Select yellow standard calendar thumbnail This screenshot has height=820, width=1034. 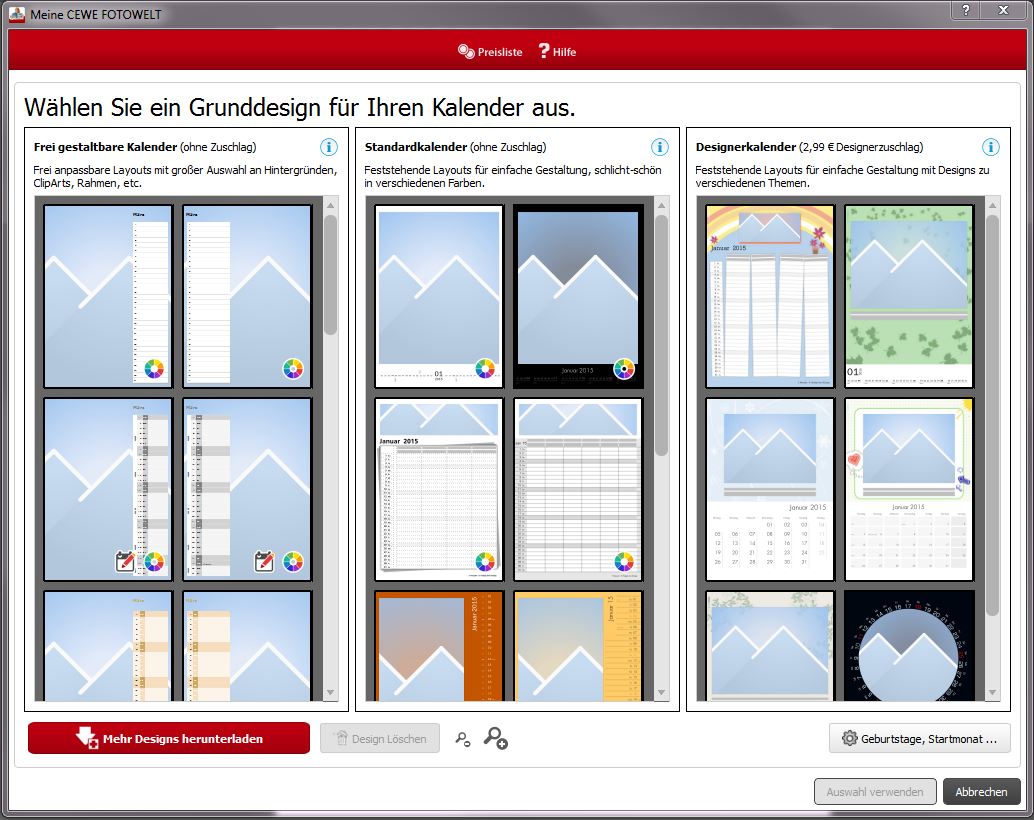coord(578,647)
